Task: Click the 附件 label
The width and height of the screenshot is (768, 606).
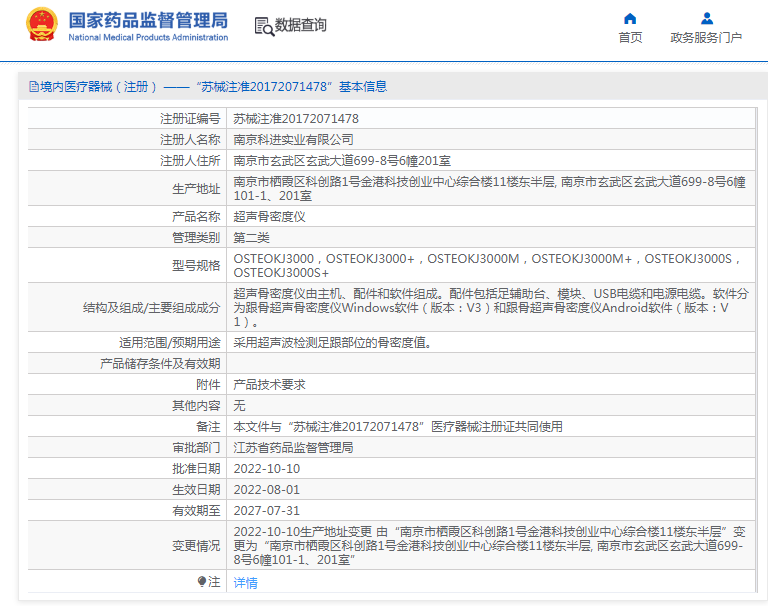Action: click(x=208, y=385)
